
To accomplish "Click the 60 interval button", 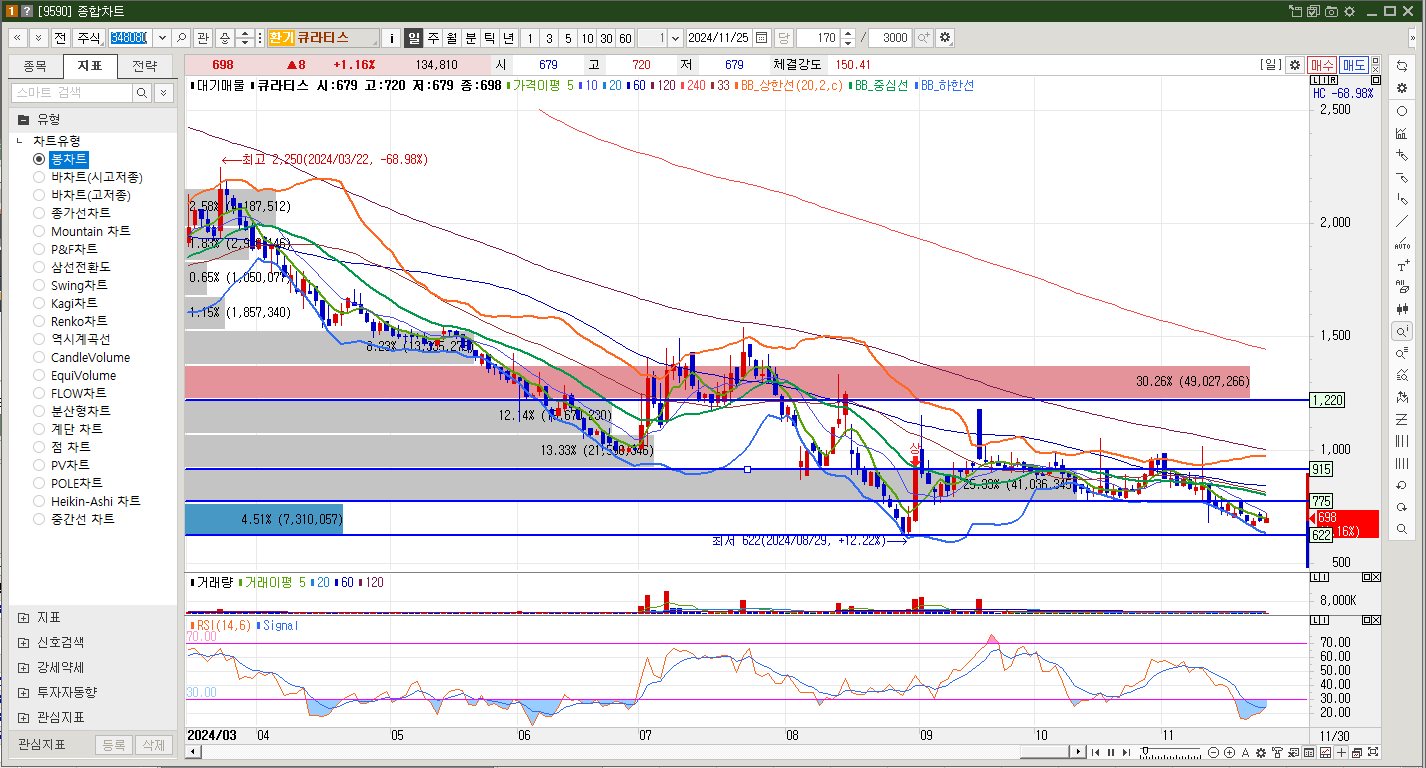I will 625,37.
